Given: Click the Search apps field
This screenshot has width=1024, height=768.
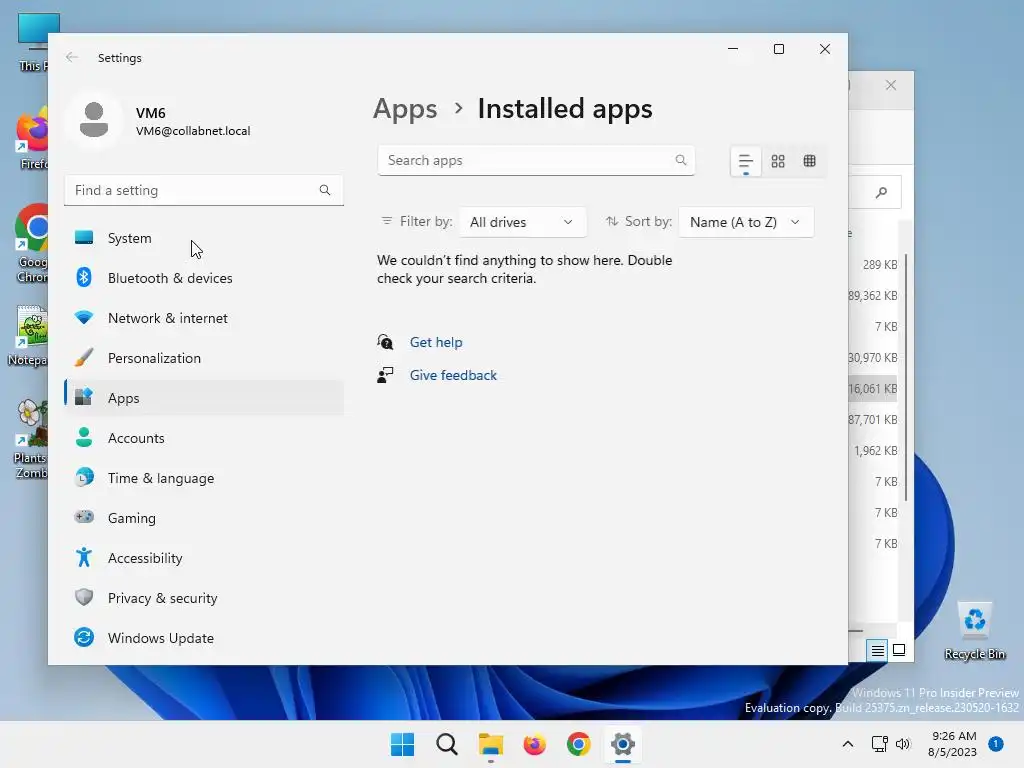Looking at the screenshot, I should click(536, 160).
